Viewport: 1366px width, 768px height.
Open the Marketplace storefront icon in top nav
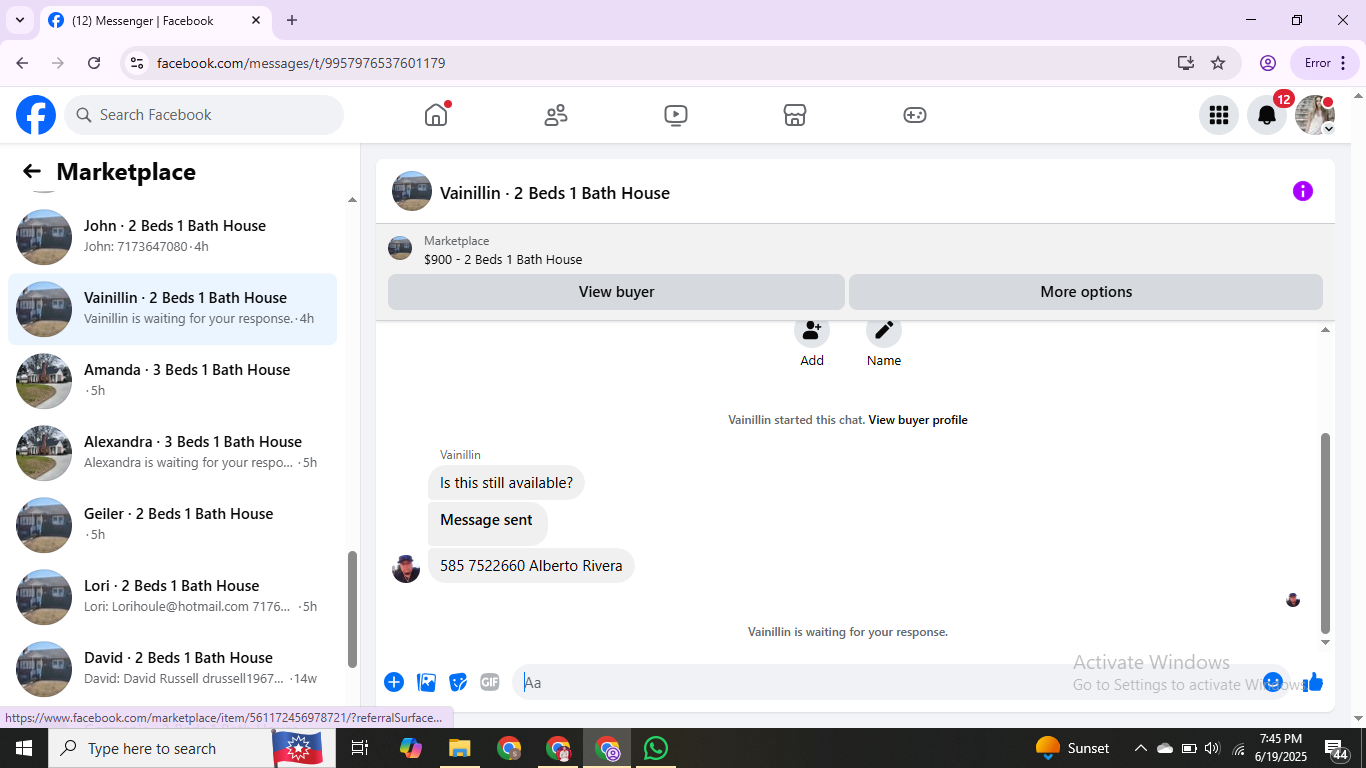795,115
